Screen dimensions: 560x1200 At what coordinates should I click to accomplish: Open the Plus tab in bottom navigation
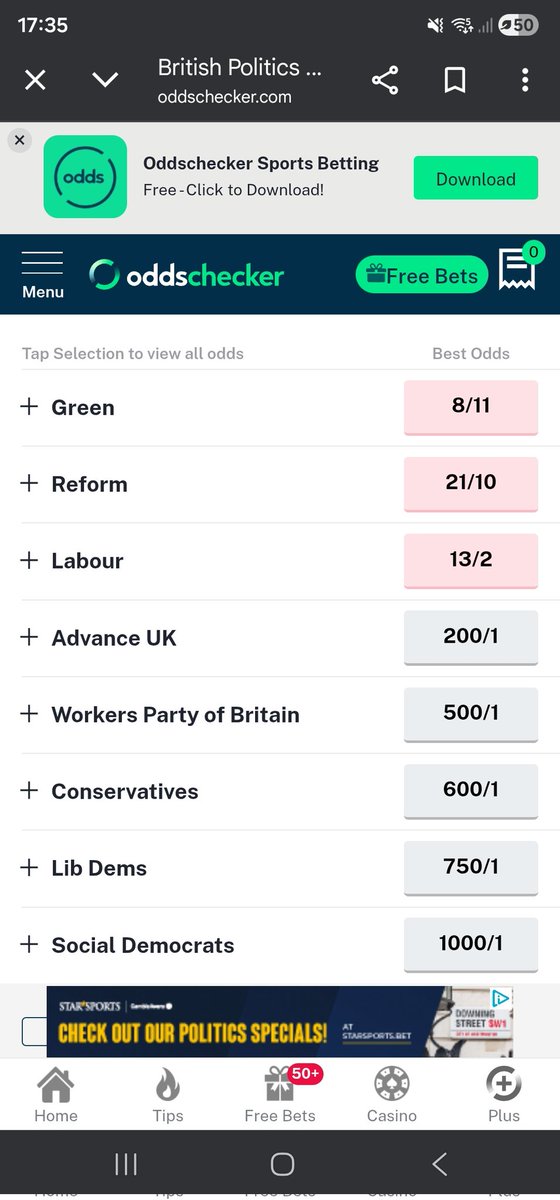click(504, 1095)
